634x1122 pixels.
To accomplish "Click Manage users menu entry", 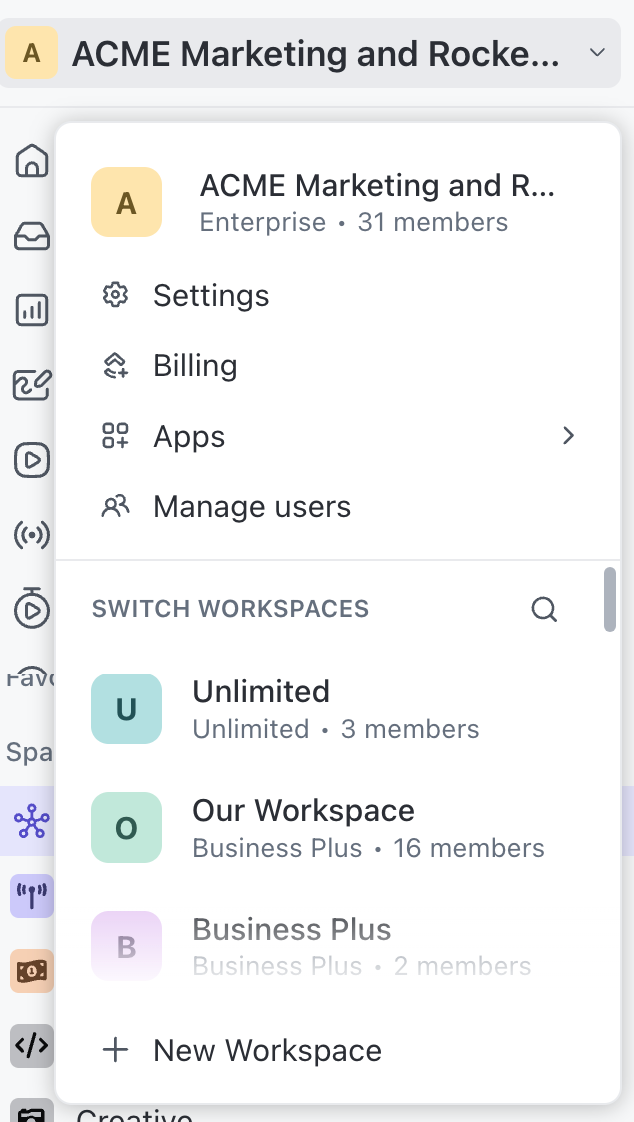I will click(x=251, y=507).
